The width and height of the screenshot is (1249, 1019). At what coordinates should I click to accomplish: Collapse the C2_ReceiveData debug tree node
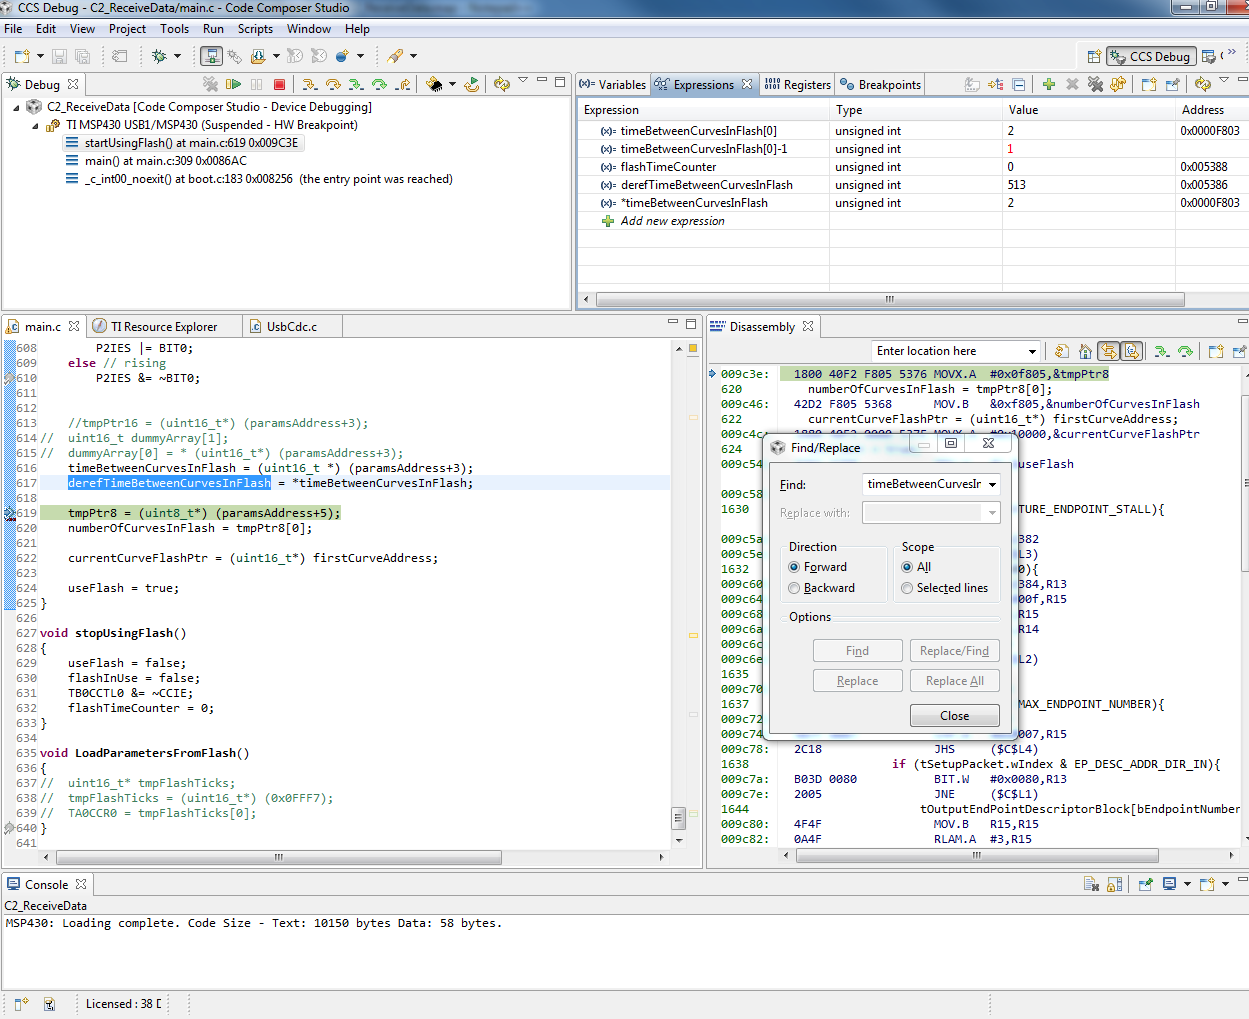coord(16,107)
